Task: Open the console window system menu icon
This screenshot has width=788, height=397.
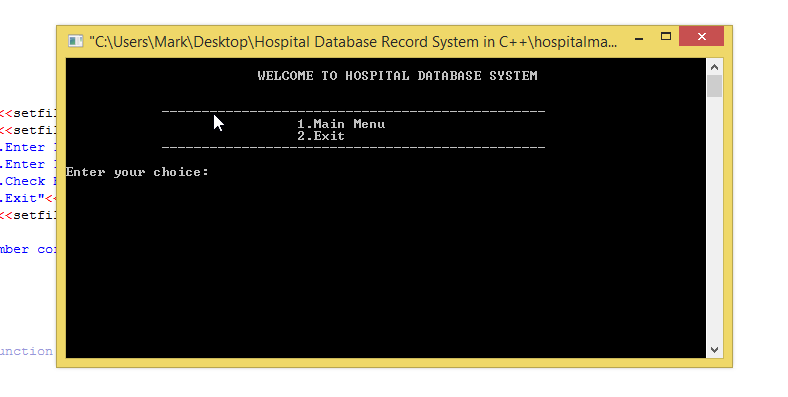Action: (x=75, y=41)
